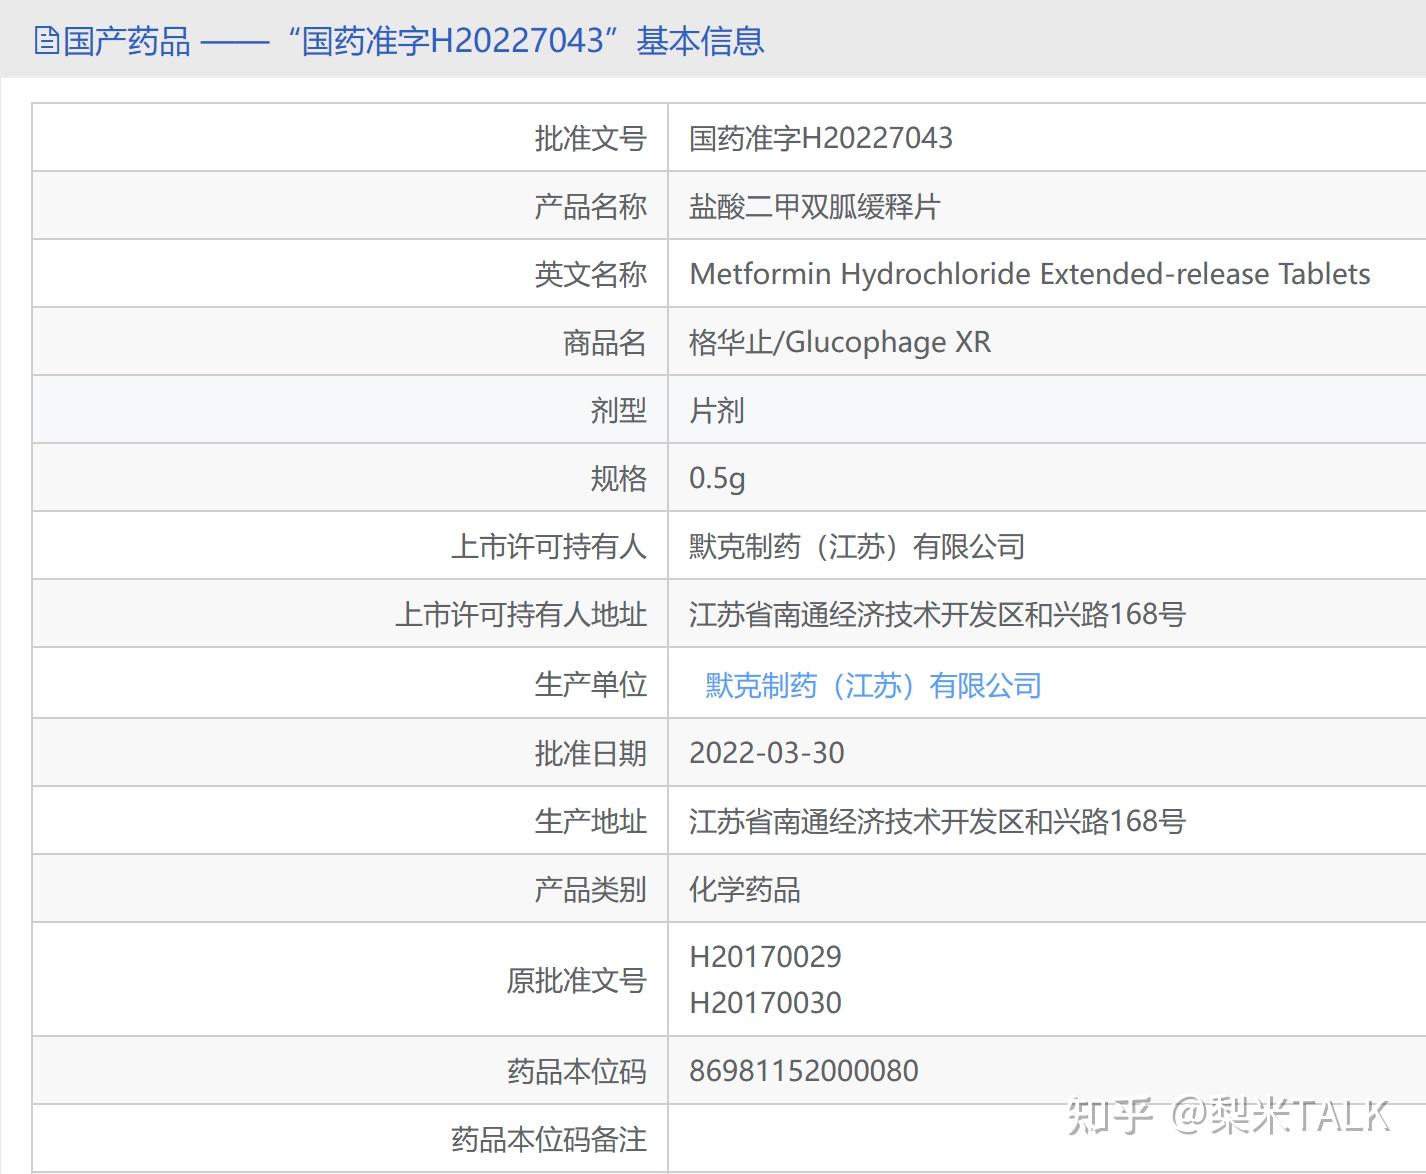Select English name Metformin Hydrochloride Extended-release Tablets
Viewport: 1426px width, 1174px height.
click(x=1030, y=274)
